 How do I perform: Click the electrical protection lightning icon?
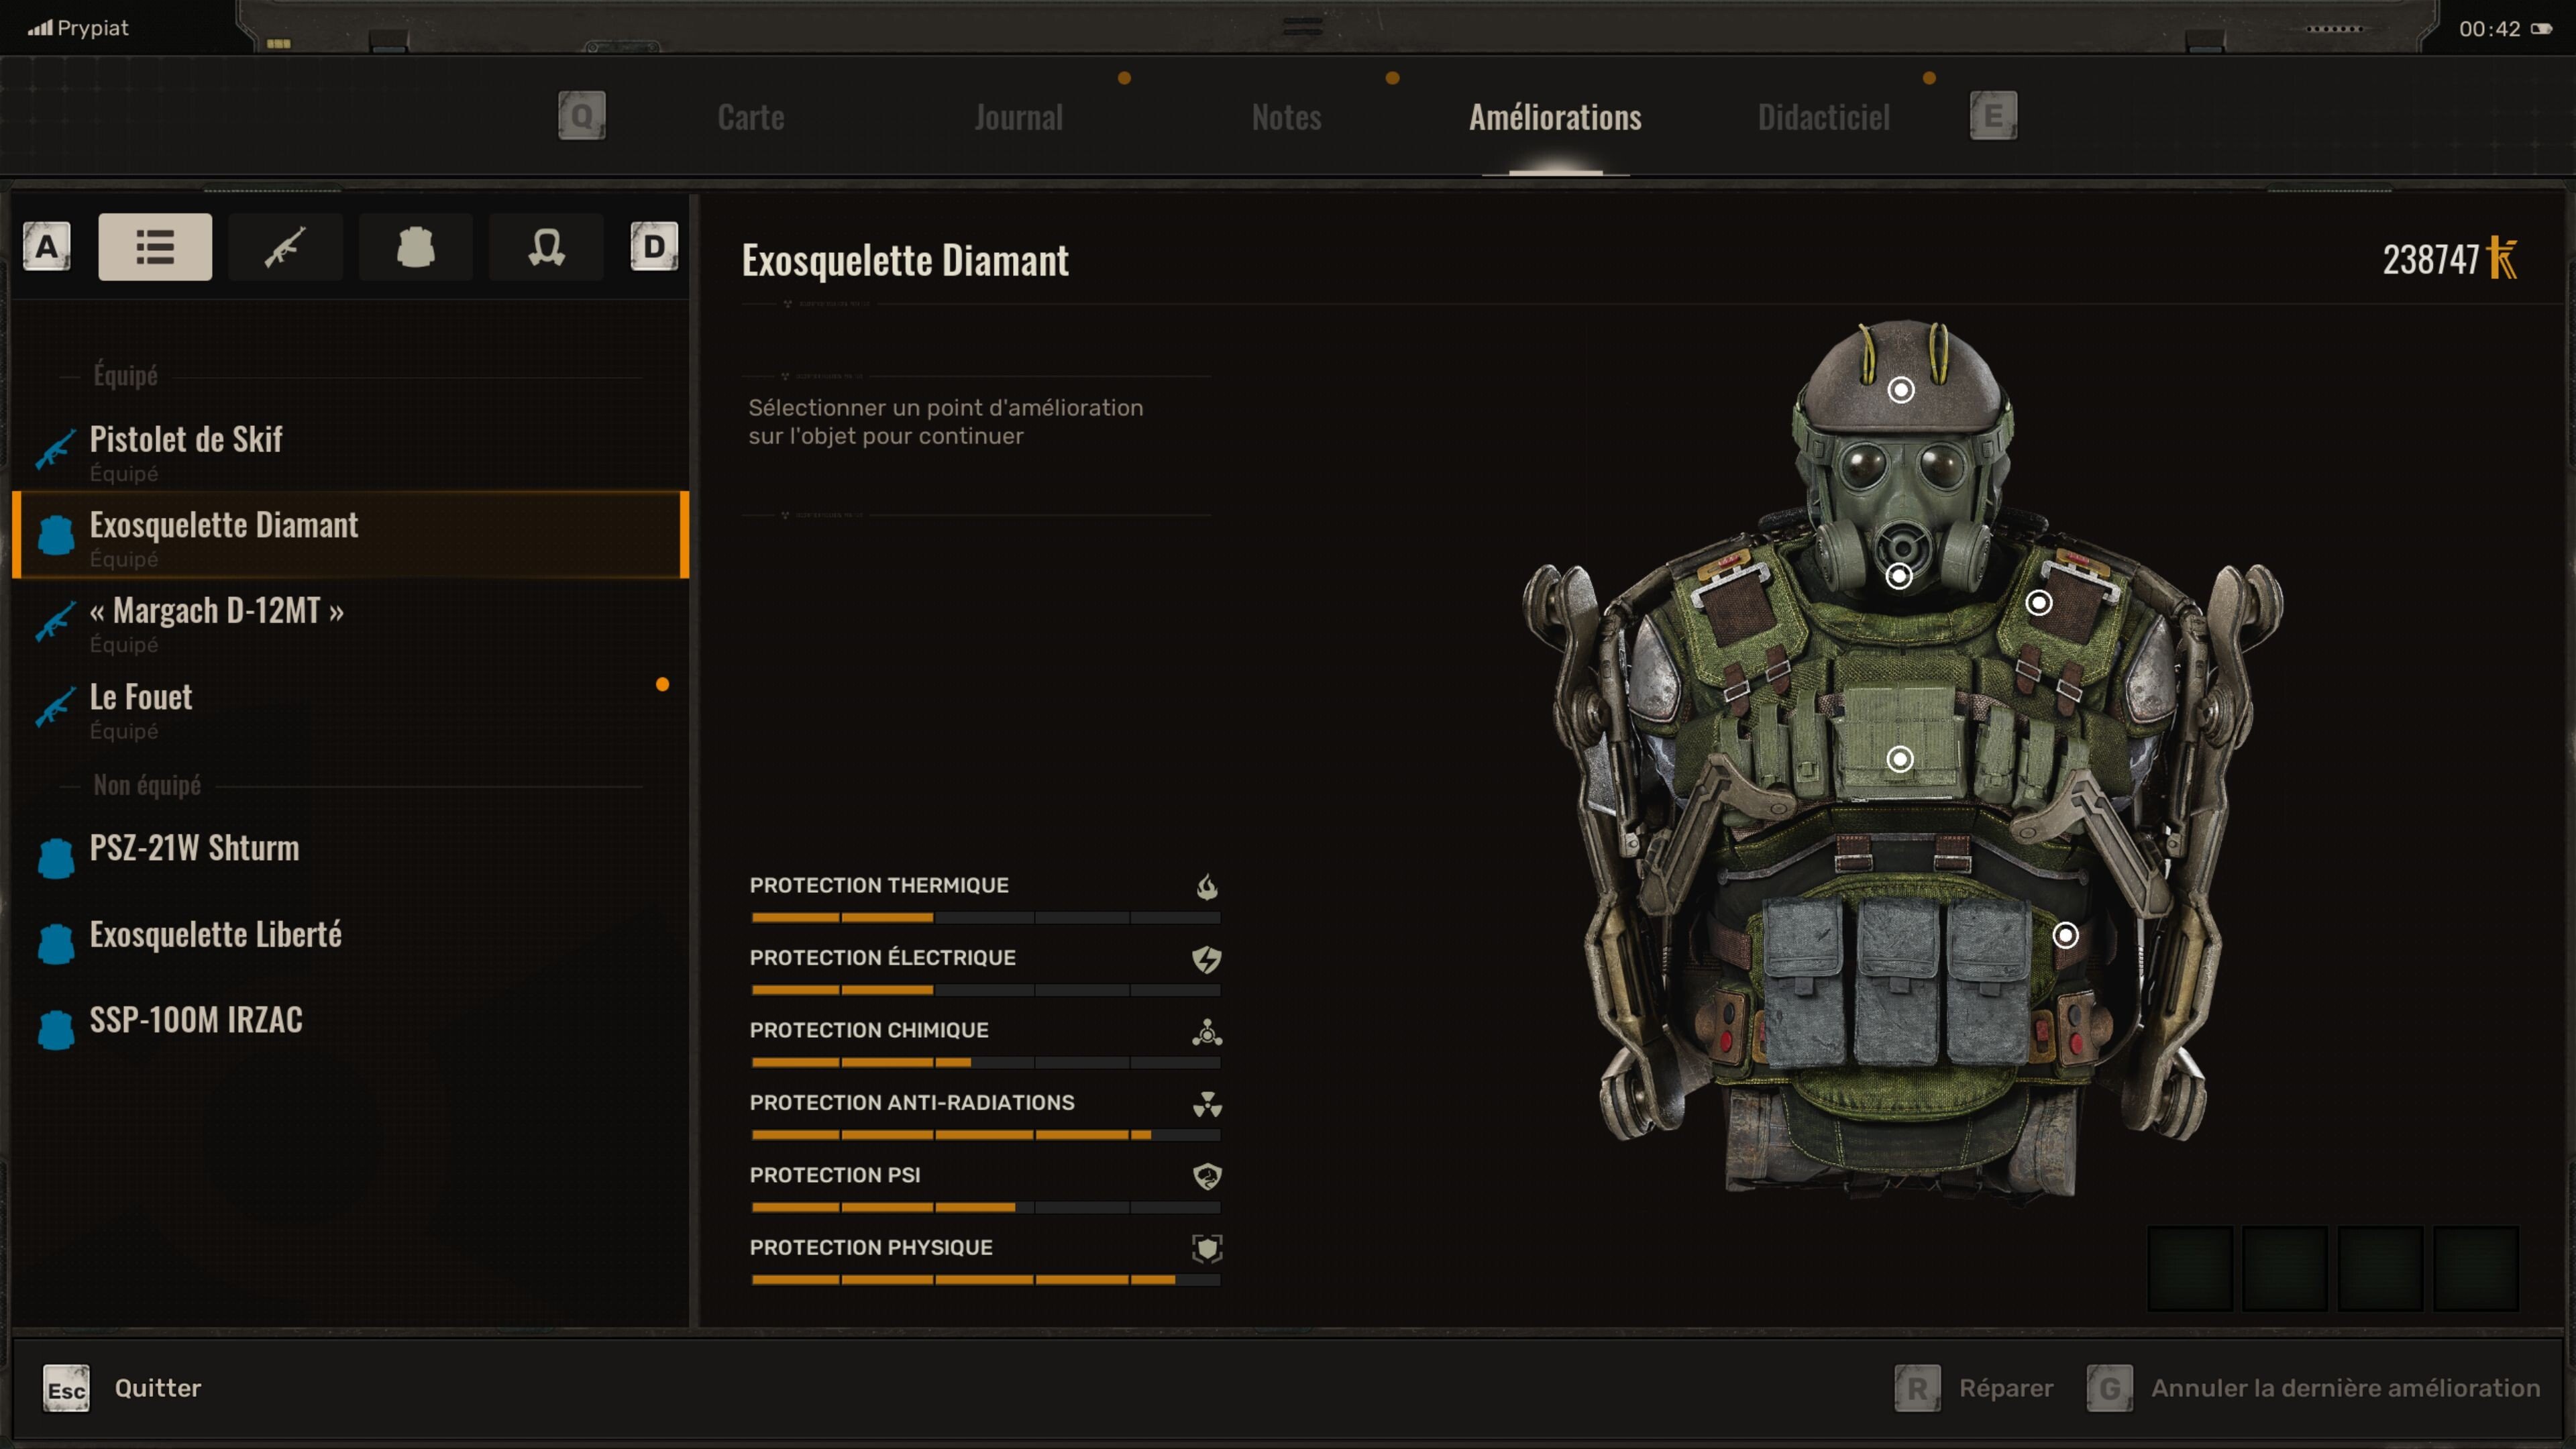click(x=1207, y=960)
